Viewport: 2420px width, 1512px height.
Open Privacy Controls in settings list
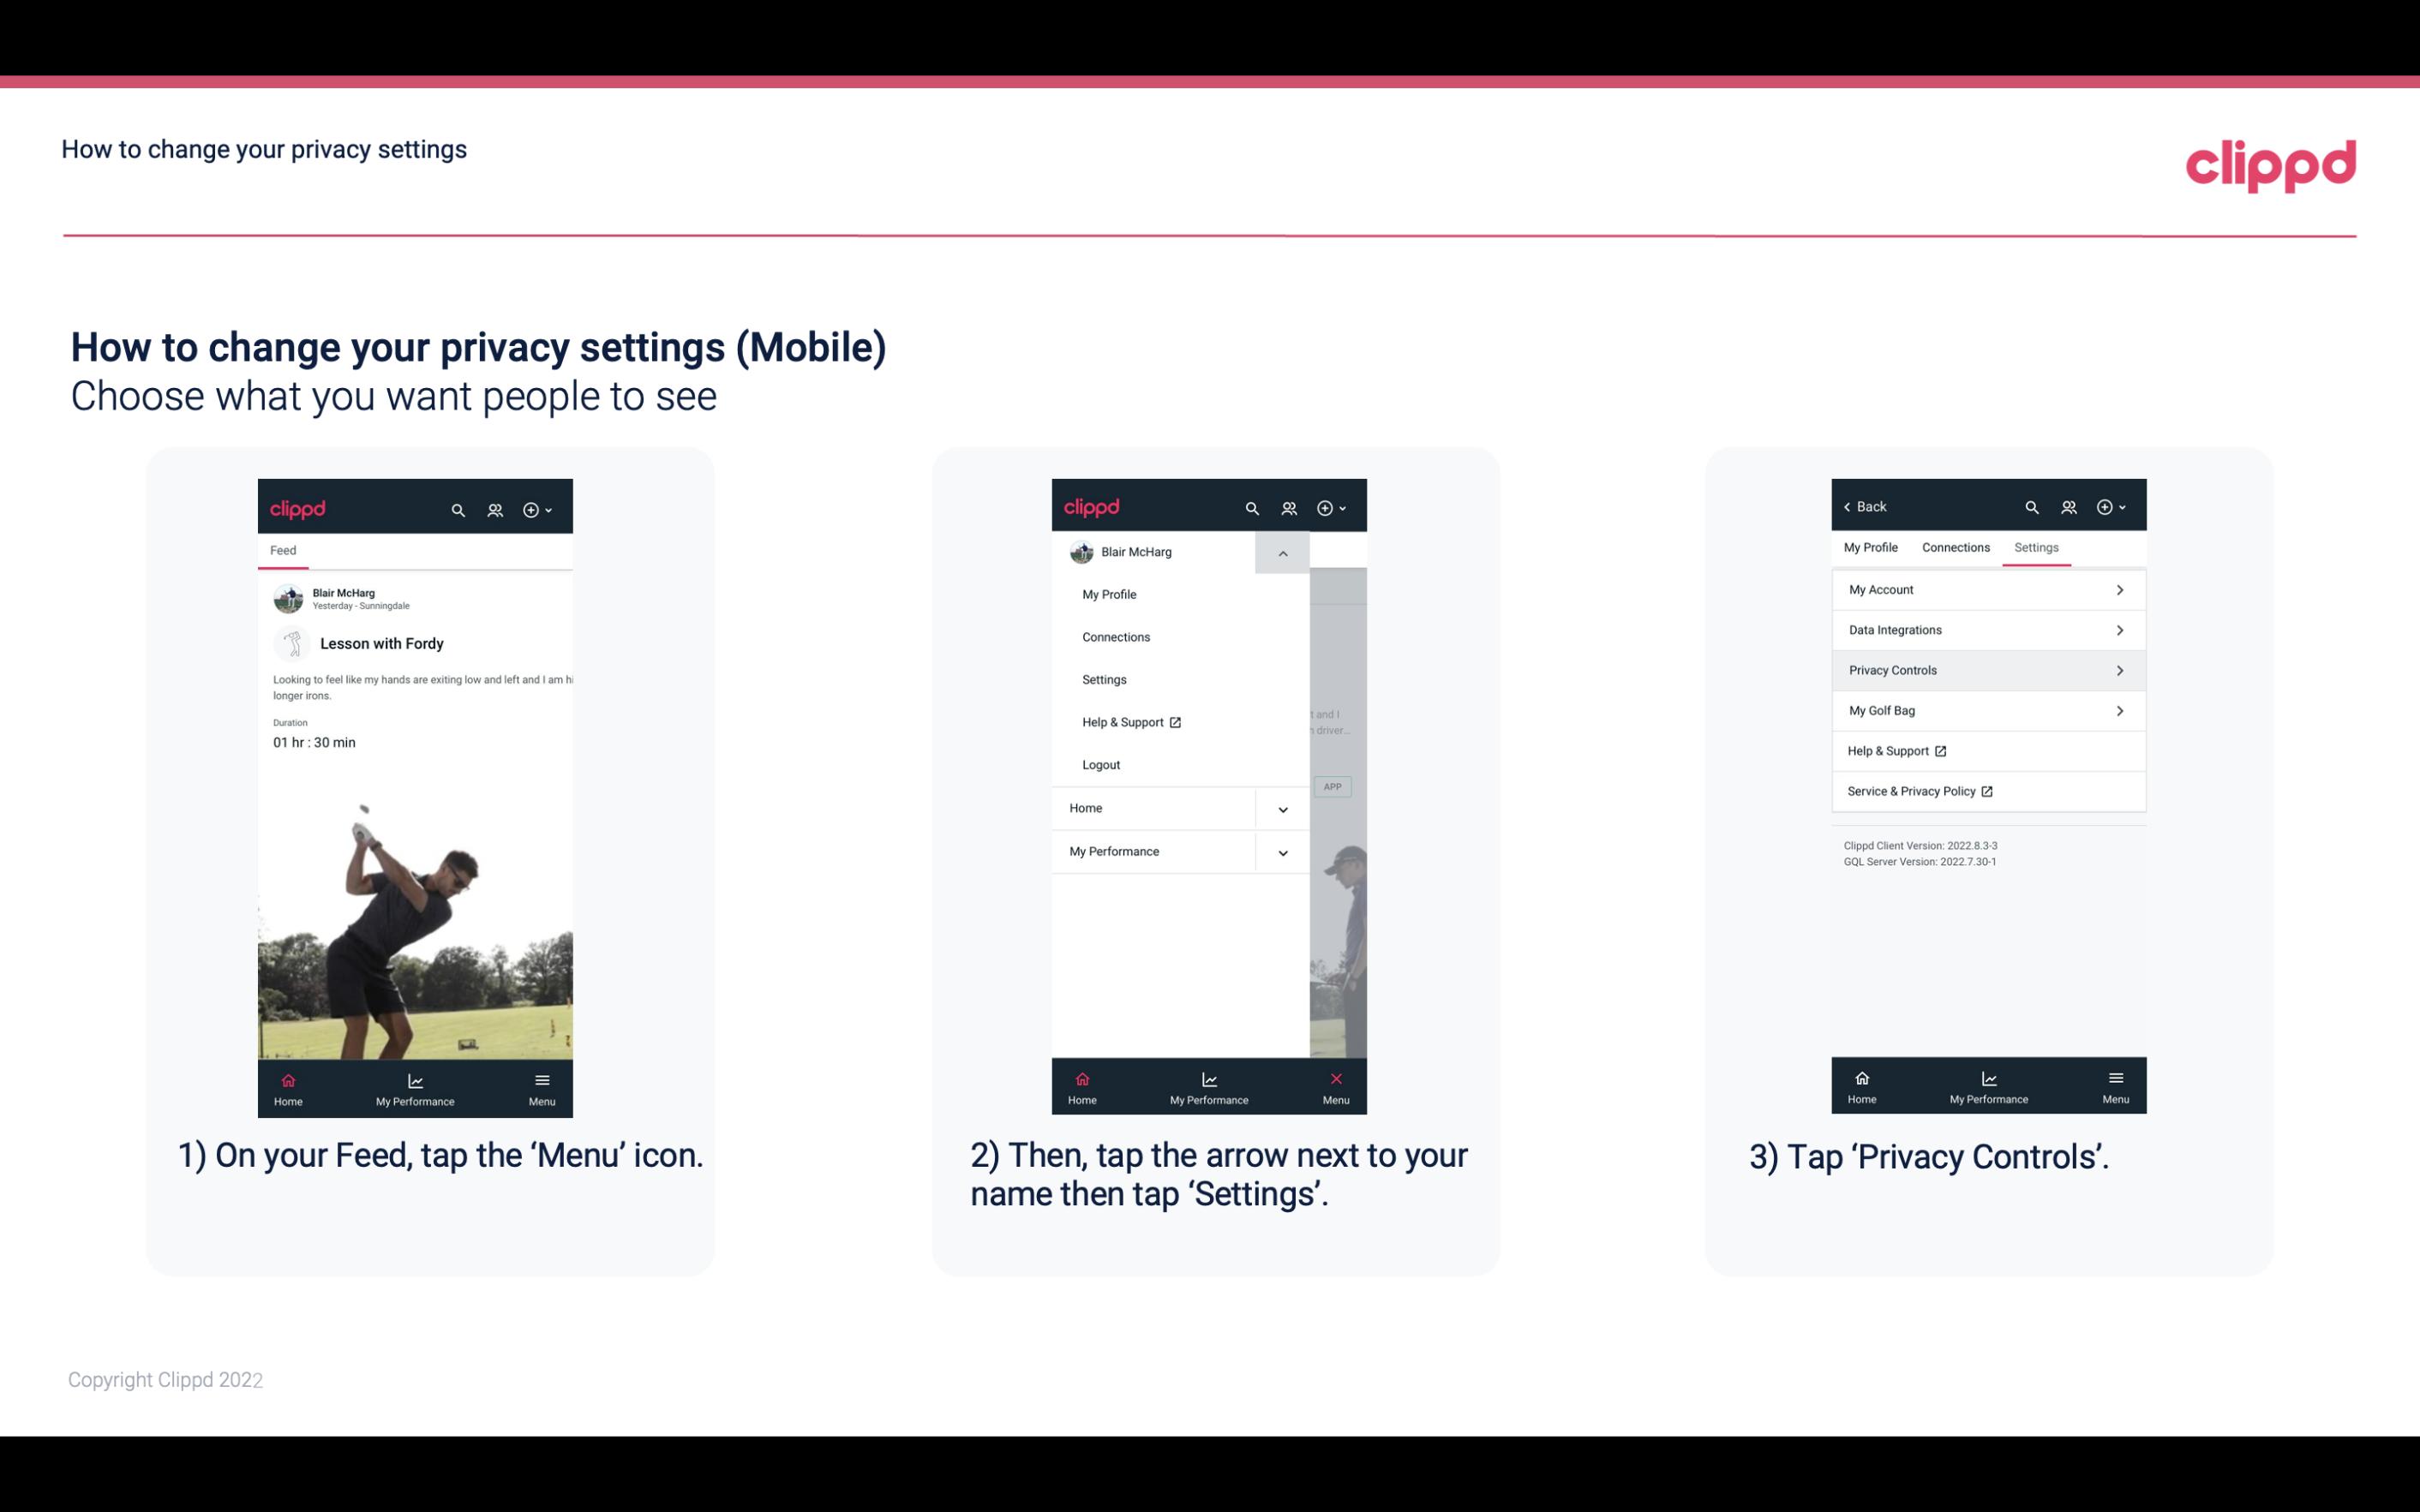click(x=1986, y=669)
